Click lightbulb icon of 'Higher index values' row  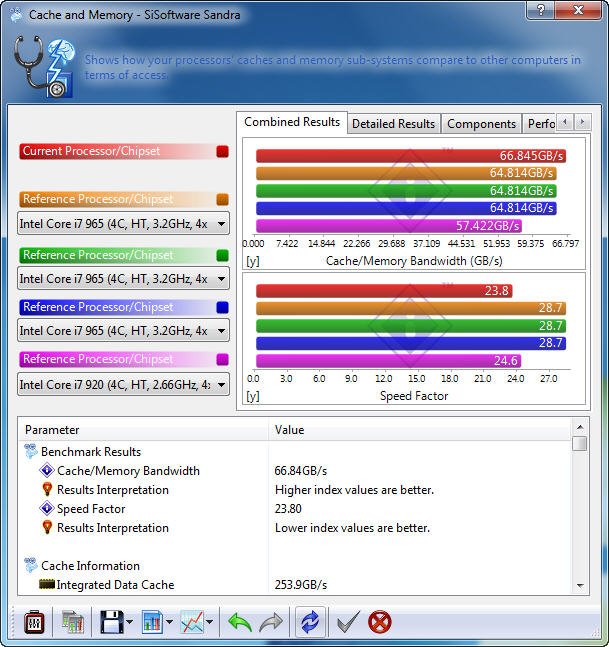coord(47,489)
